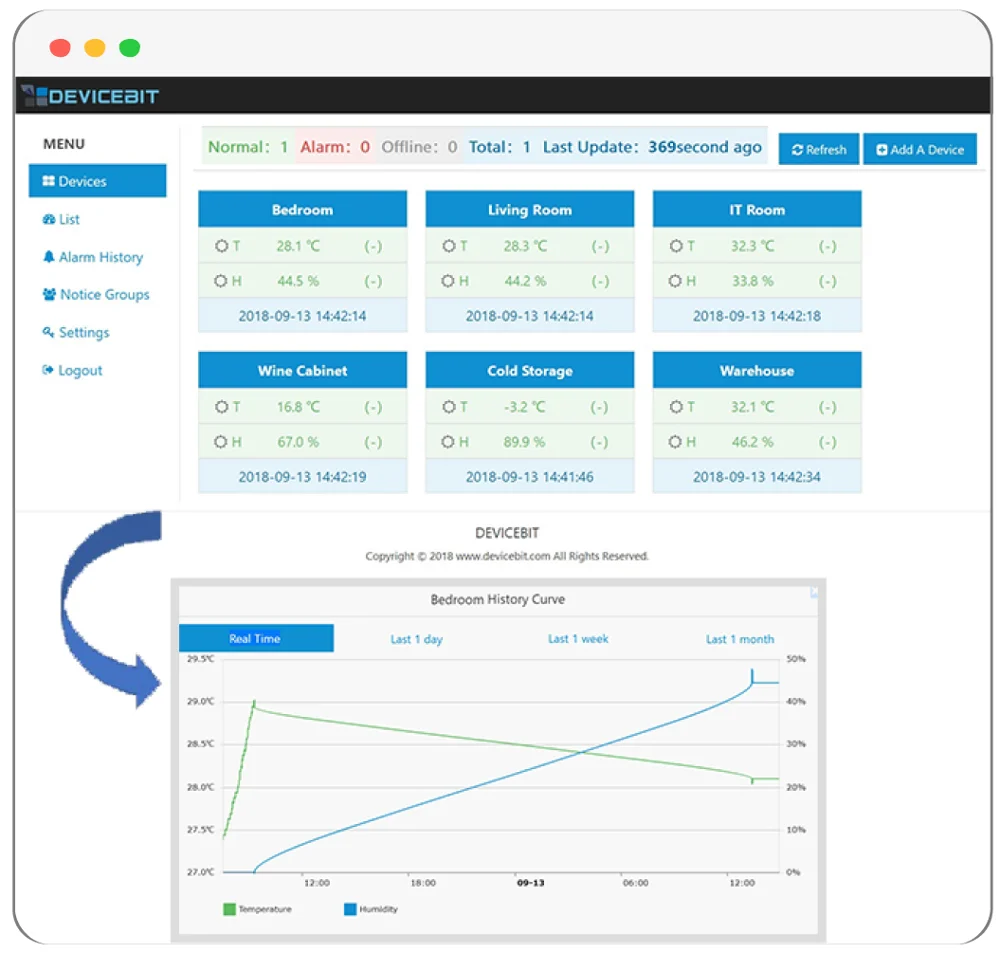The width and height of the screenshot is (1000, 953).
Task: Click the Offline: 0 status counter
Action: tap(419, 147)
